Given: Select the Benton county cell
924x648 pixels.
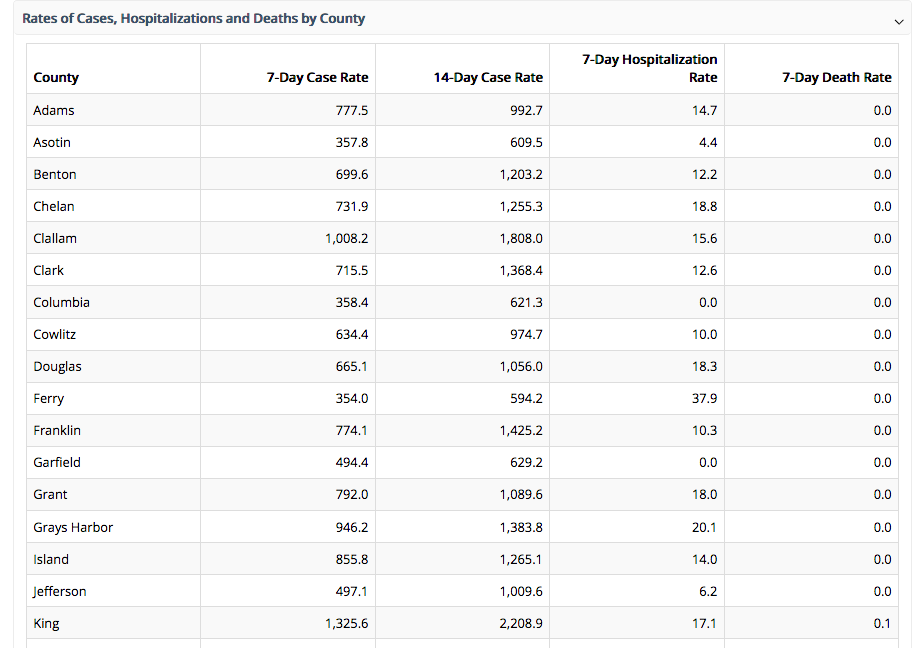Looking at the screenshot, I should (x=55, y=174).
